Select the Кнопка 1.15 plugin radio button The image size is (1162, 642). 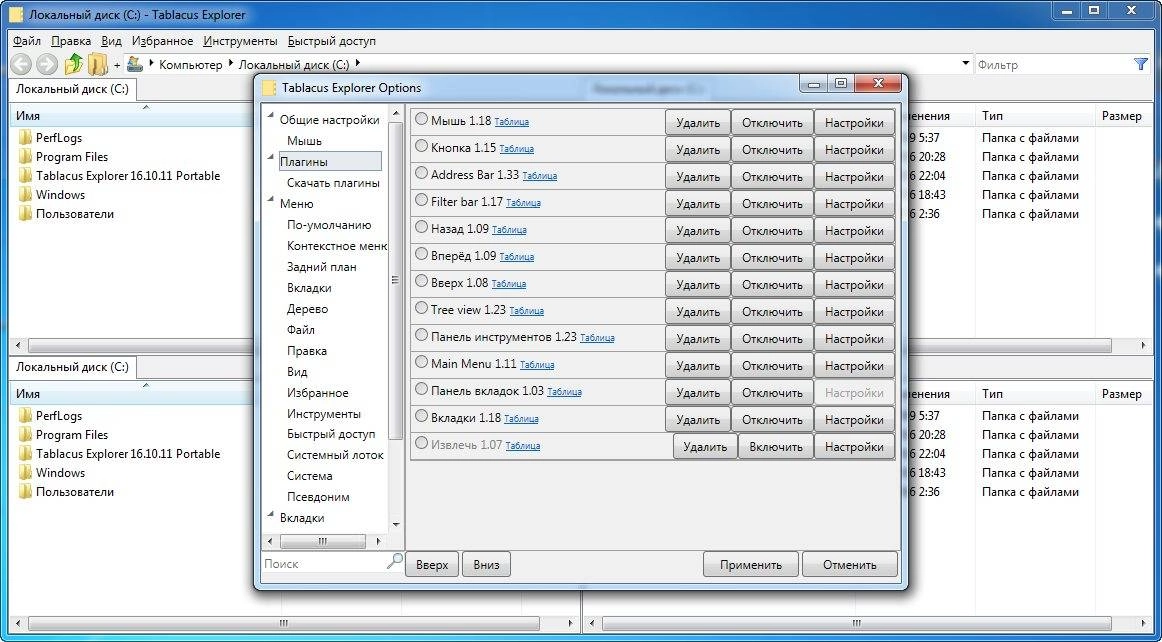pos(422,146)
